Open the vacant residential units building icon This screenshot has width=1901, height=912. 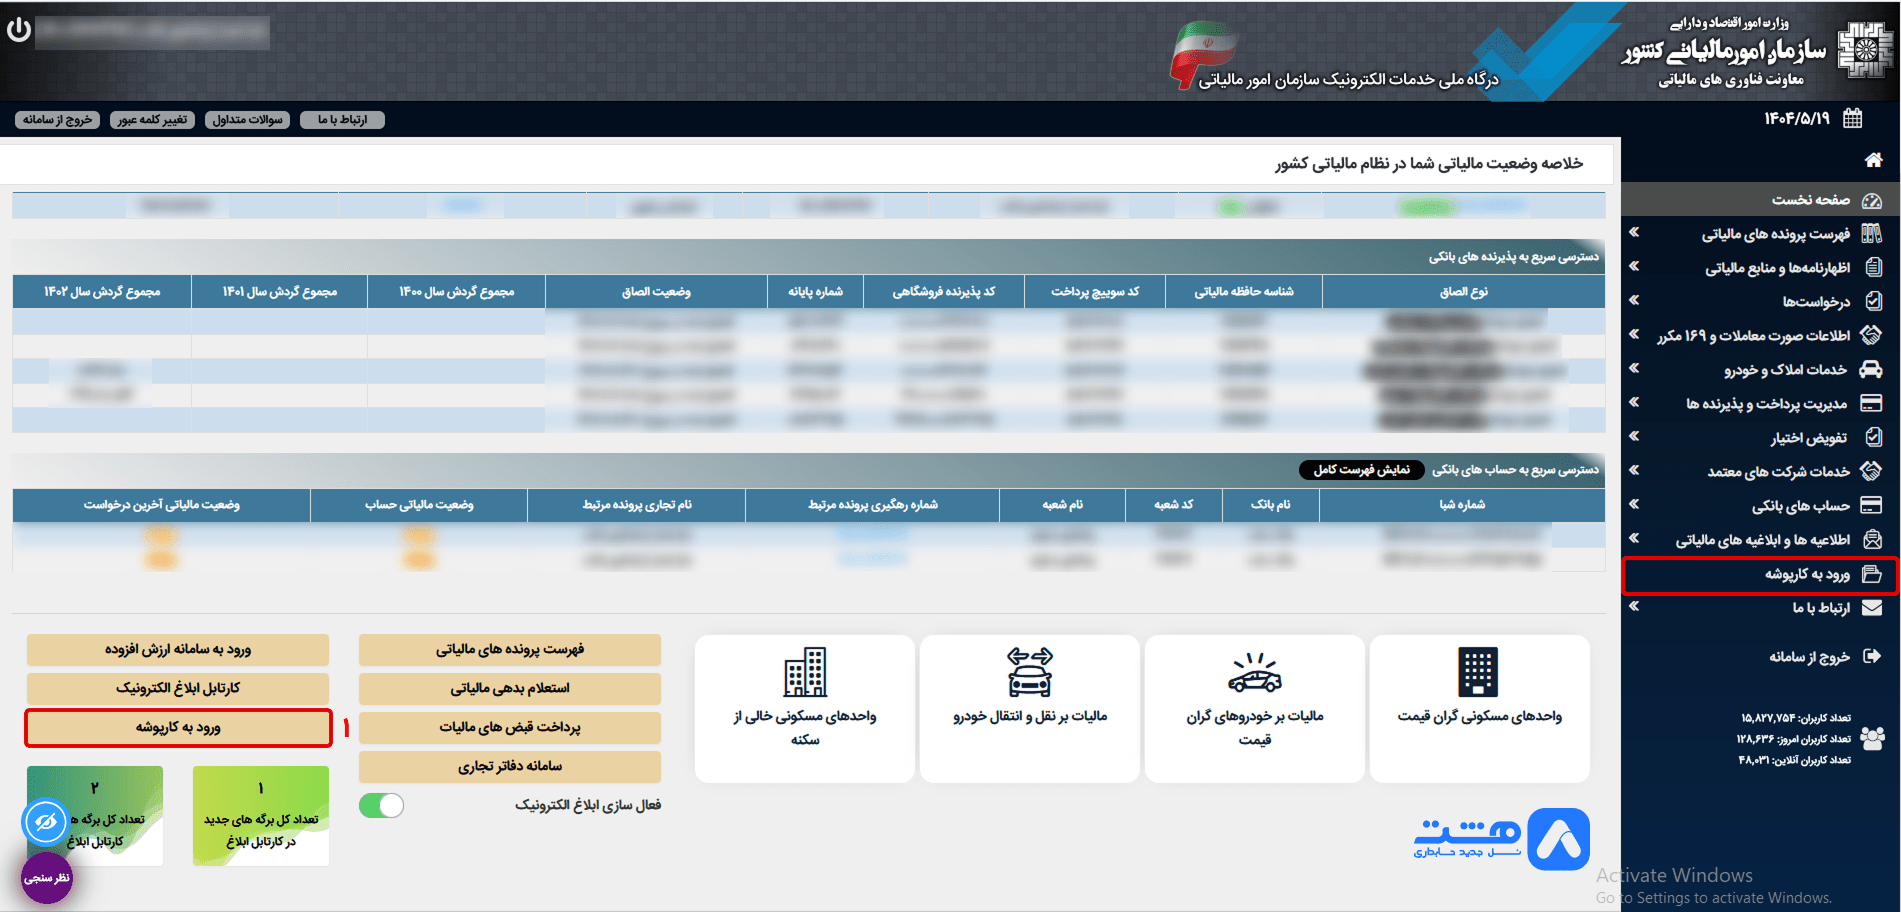coord(805,672)
